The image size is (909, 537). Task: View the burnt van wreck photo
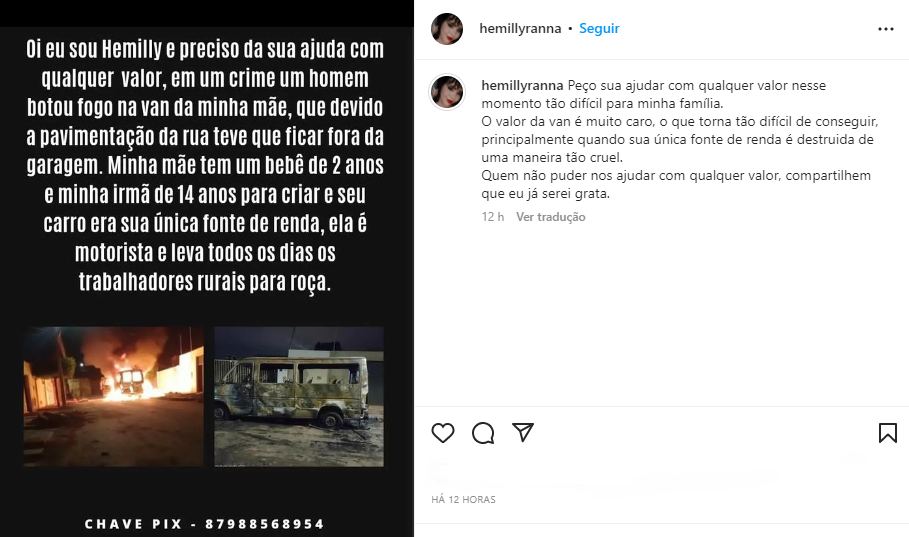tap(299, 397)
